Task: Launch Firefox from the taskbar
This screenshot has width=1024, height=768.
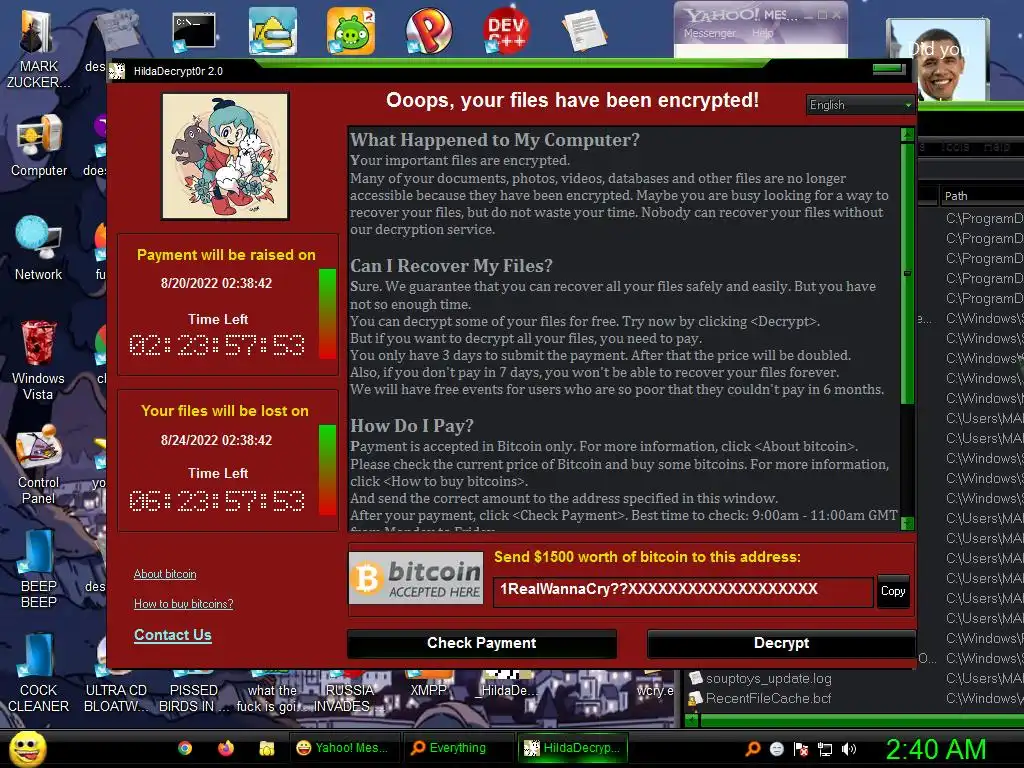Action: (x=226, y=748)
